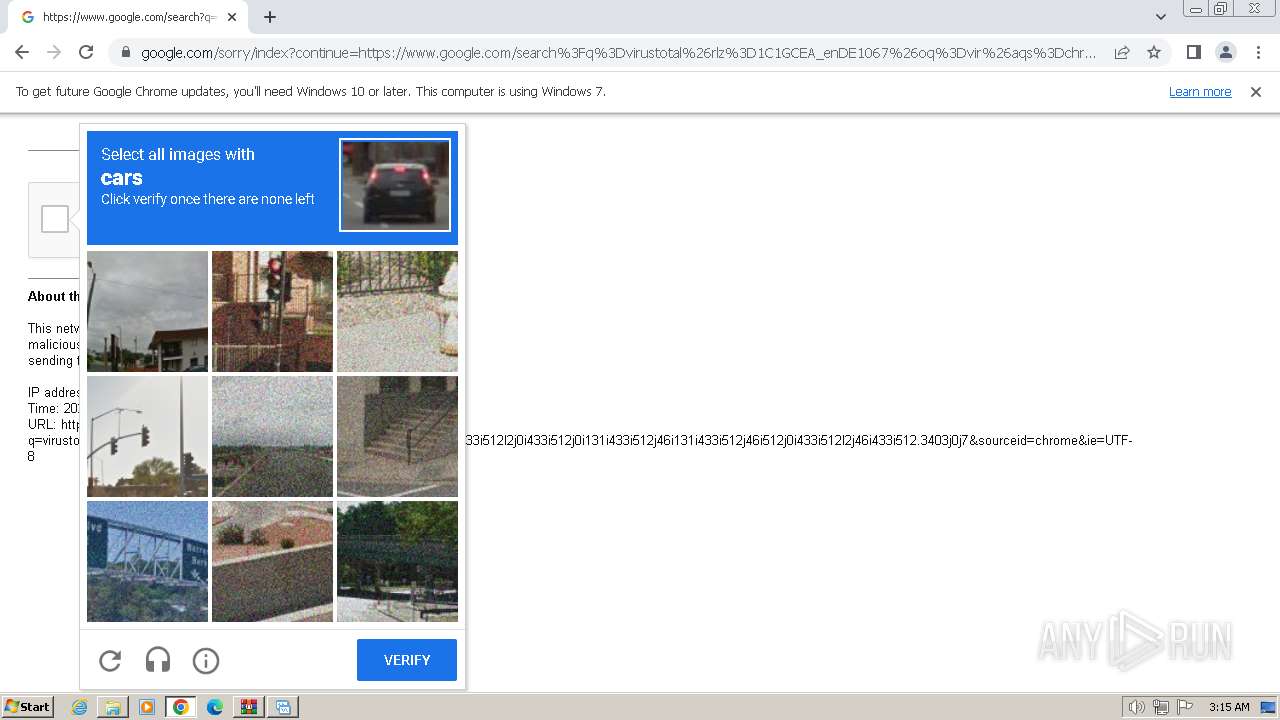Open File Explorer from the taskbar
This screenshot has height=720, width=1280.
point(113,707)
